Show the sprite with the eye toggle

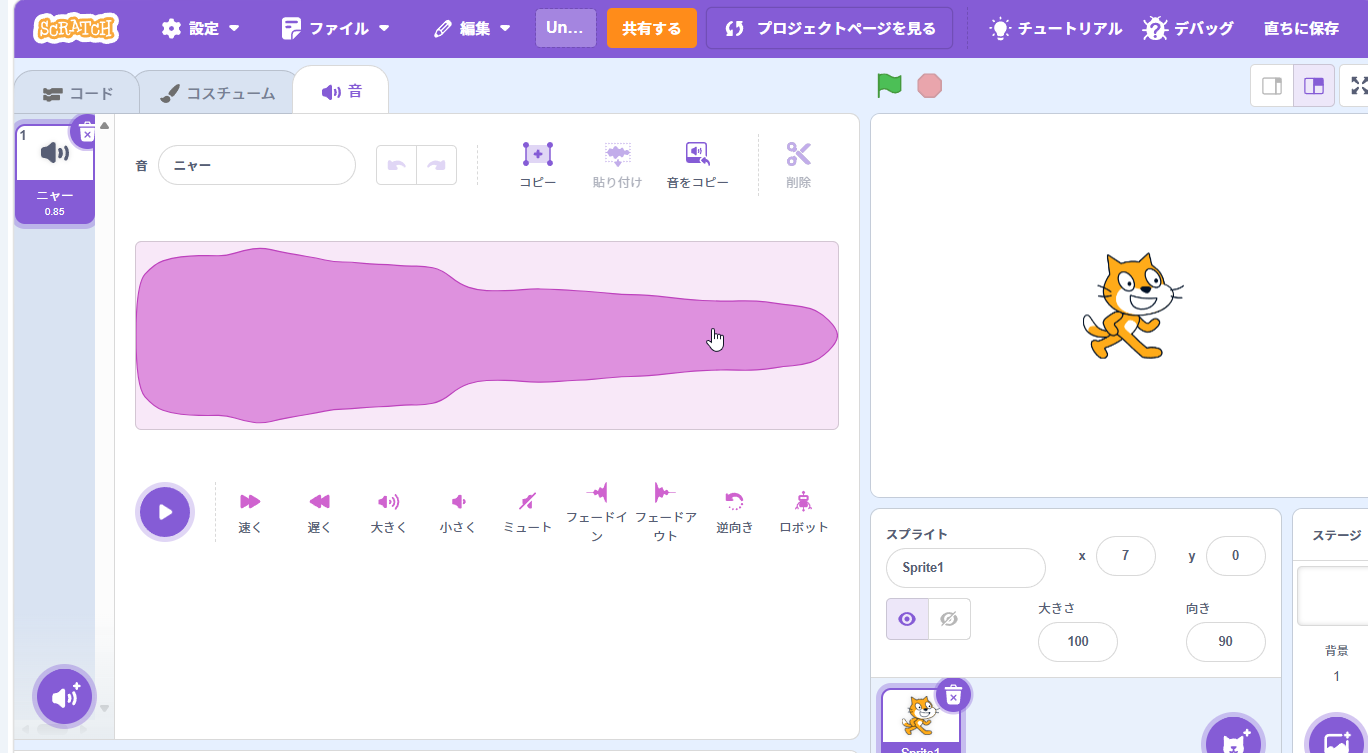click(x=905, y=618)
